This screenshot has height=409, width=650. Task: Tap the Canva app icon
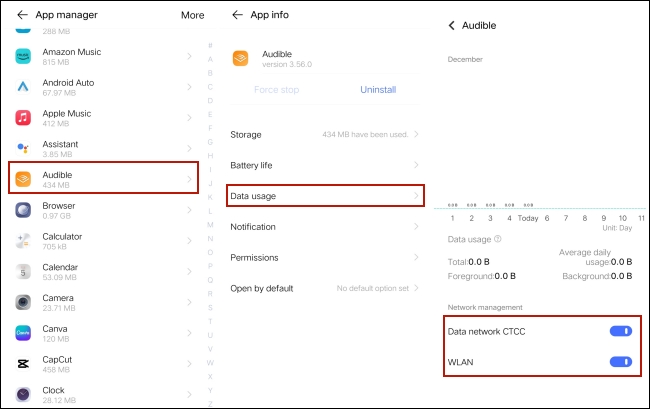(23, 333)
